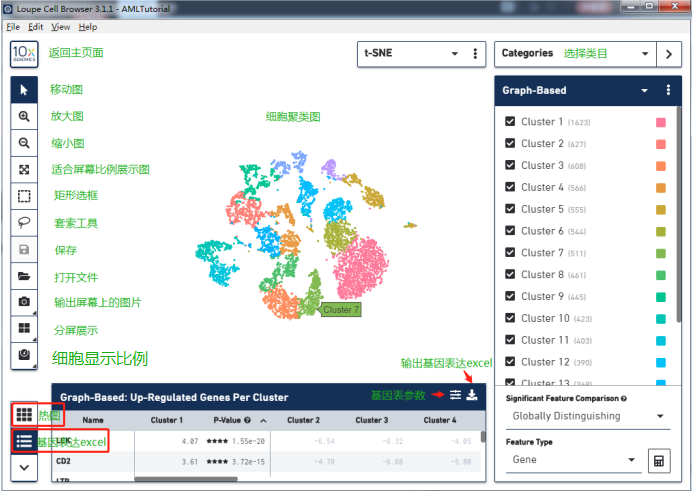Disable the Cluster 5 checkbox
The height and width of the screenshot is (492, 692).
pyautogui.click(x=510, y=209)
